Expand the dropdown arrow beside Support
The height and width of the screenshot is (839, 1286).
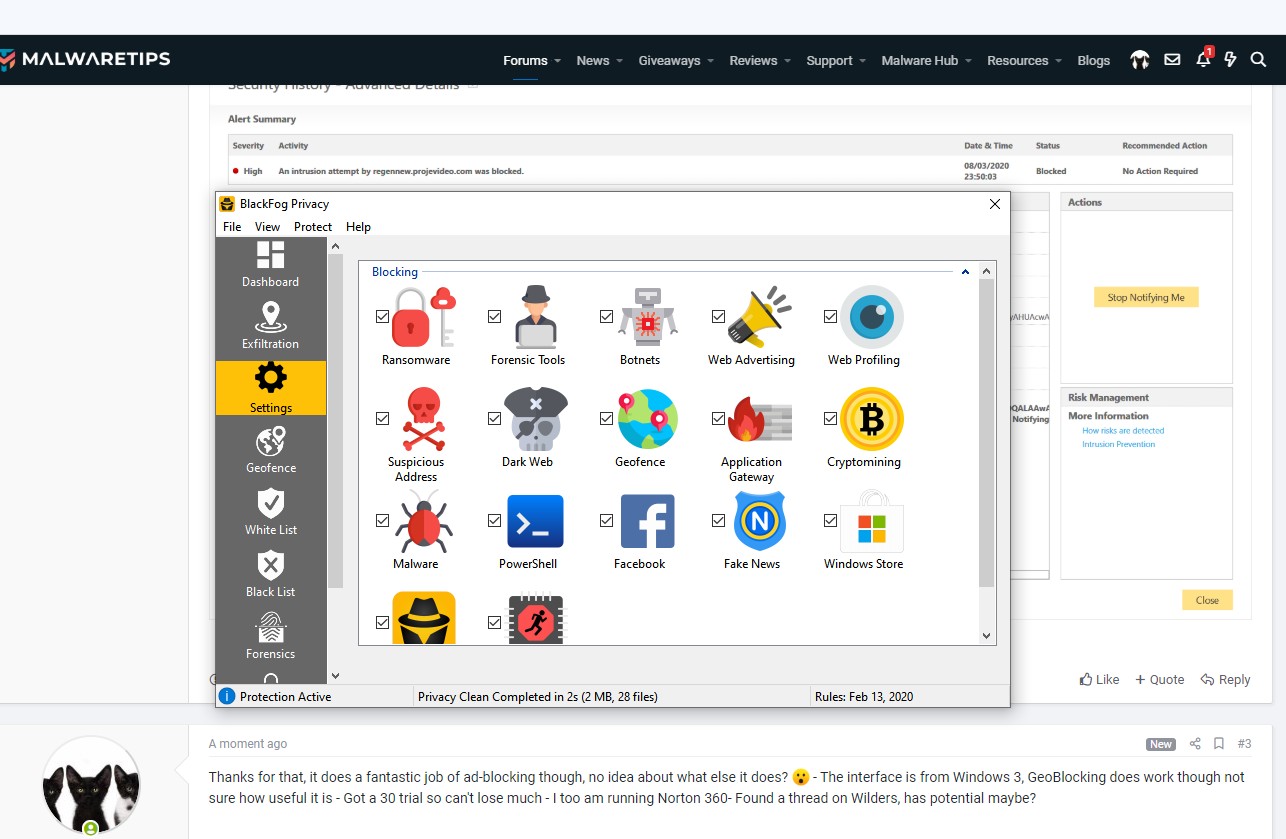pos(863,61)
